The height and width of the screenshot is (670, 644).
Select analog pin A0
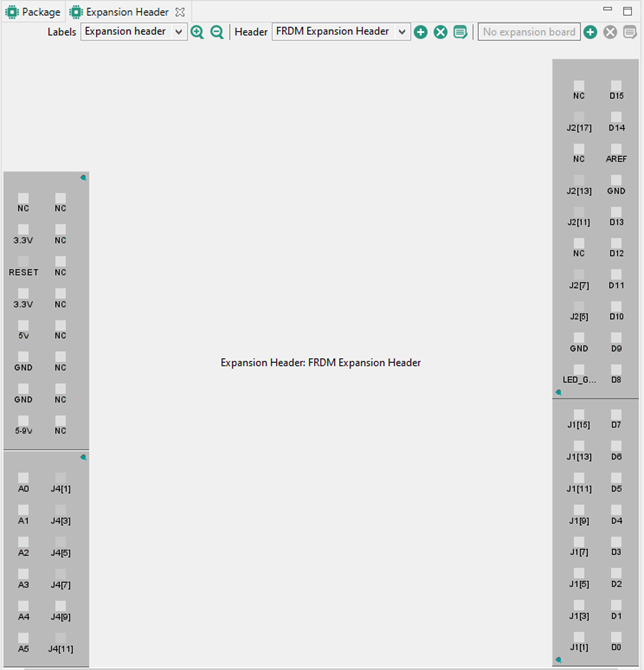click(24, 478)
